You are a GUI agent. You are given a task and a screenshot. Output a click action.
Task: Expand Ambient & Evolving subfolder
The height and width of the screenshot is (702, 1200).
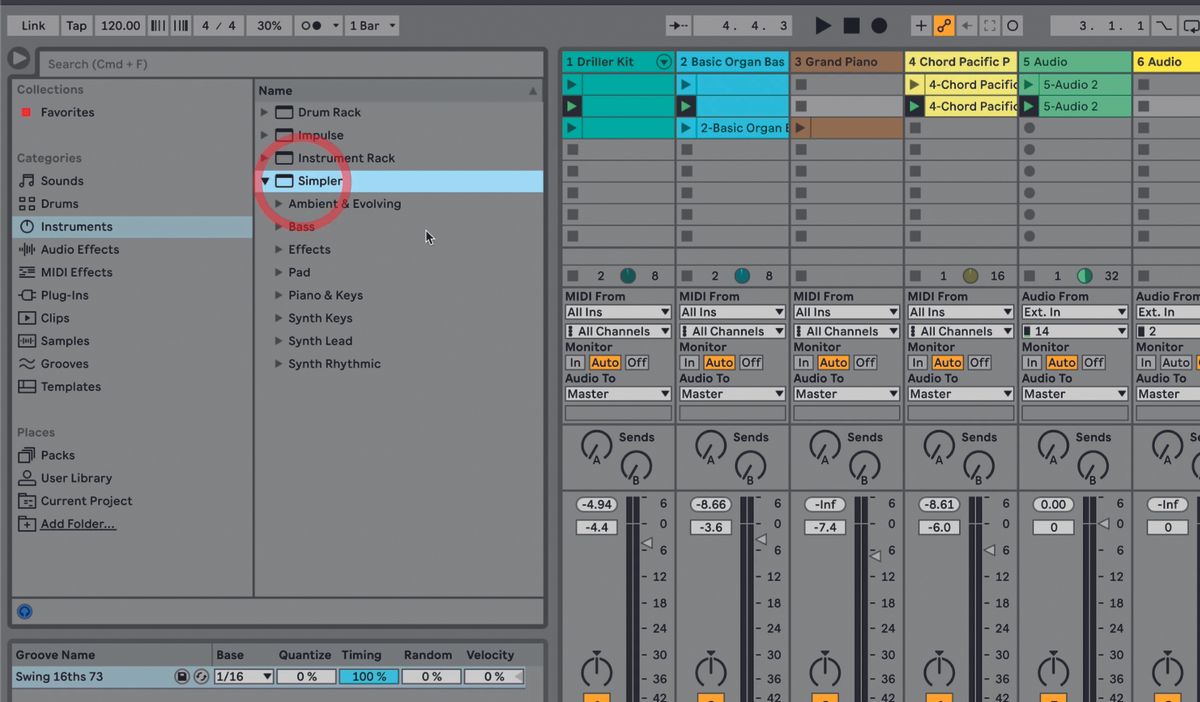280,204
